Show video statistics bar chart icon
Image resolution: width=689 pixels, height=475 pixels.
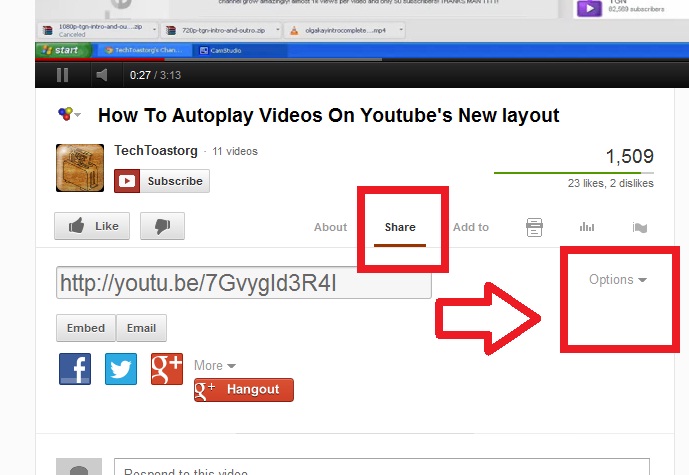point(587,227)
